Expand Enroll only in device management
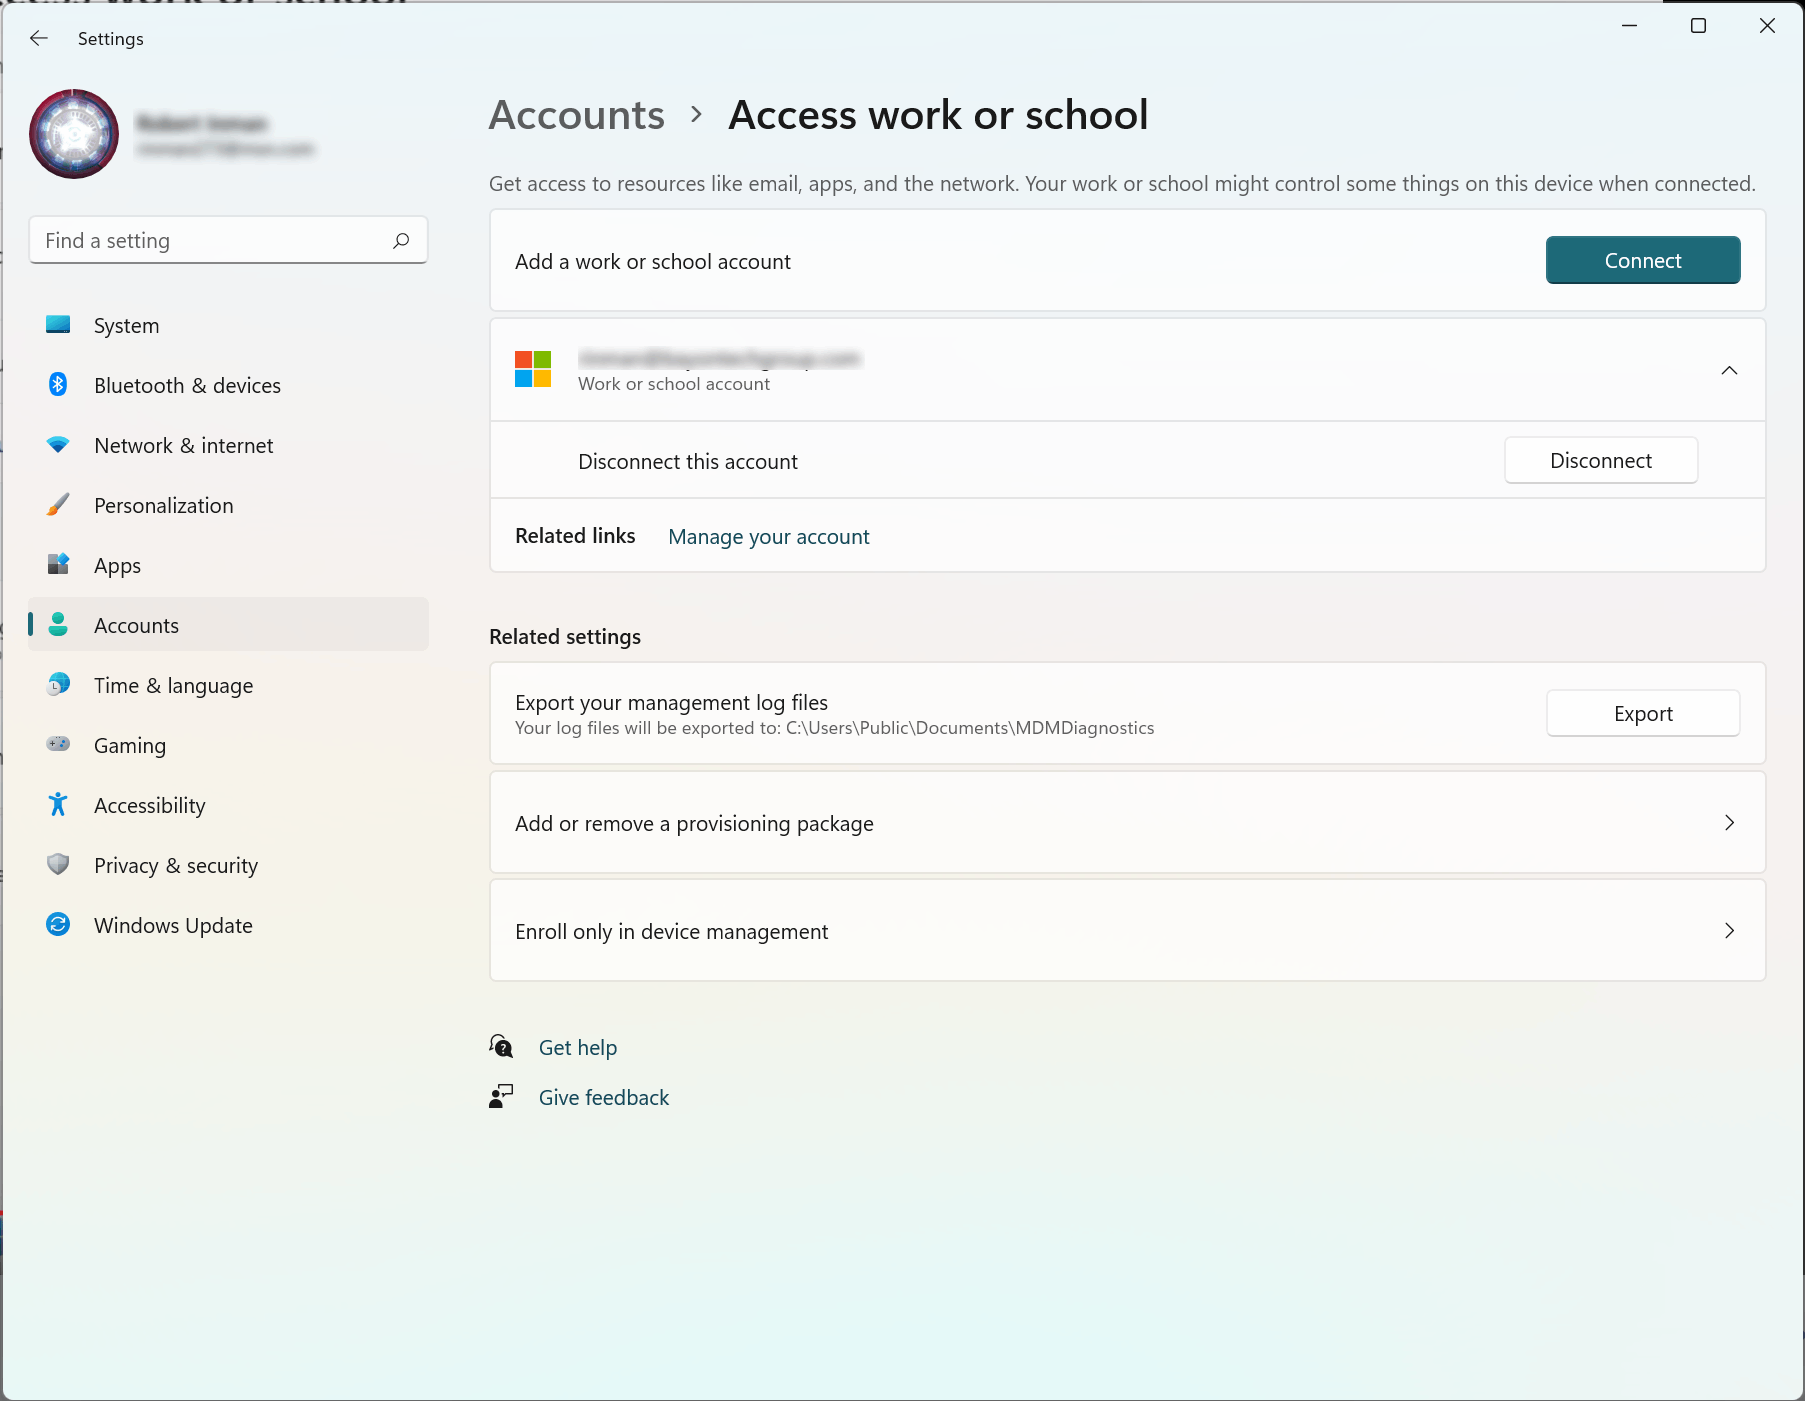Viewport: 1805px width, 1401px height. 1730,931
